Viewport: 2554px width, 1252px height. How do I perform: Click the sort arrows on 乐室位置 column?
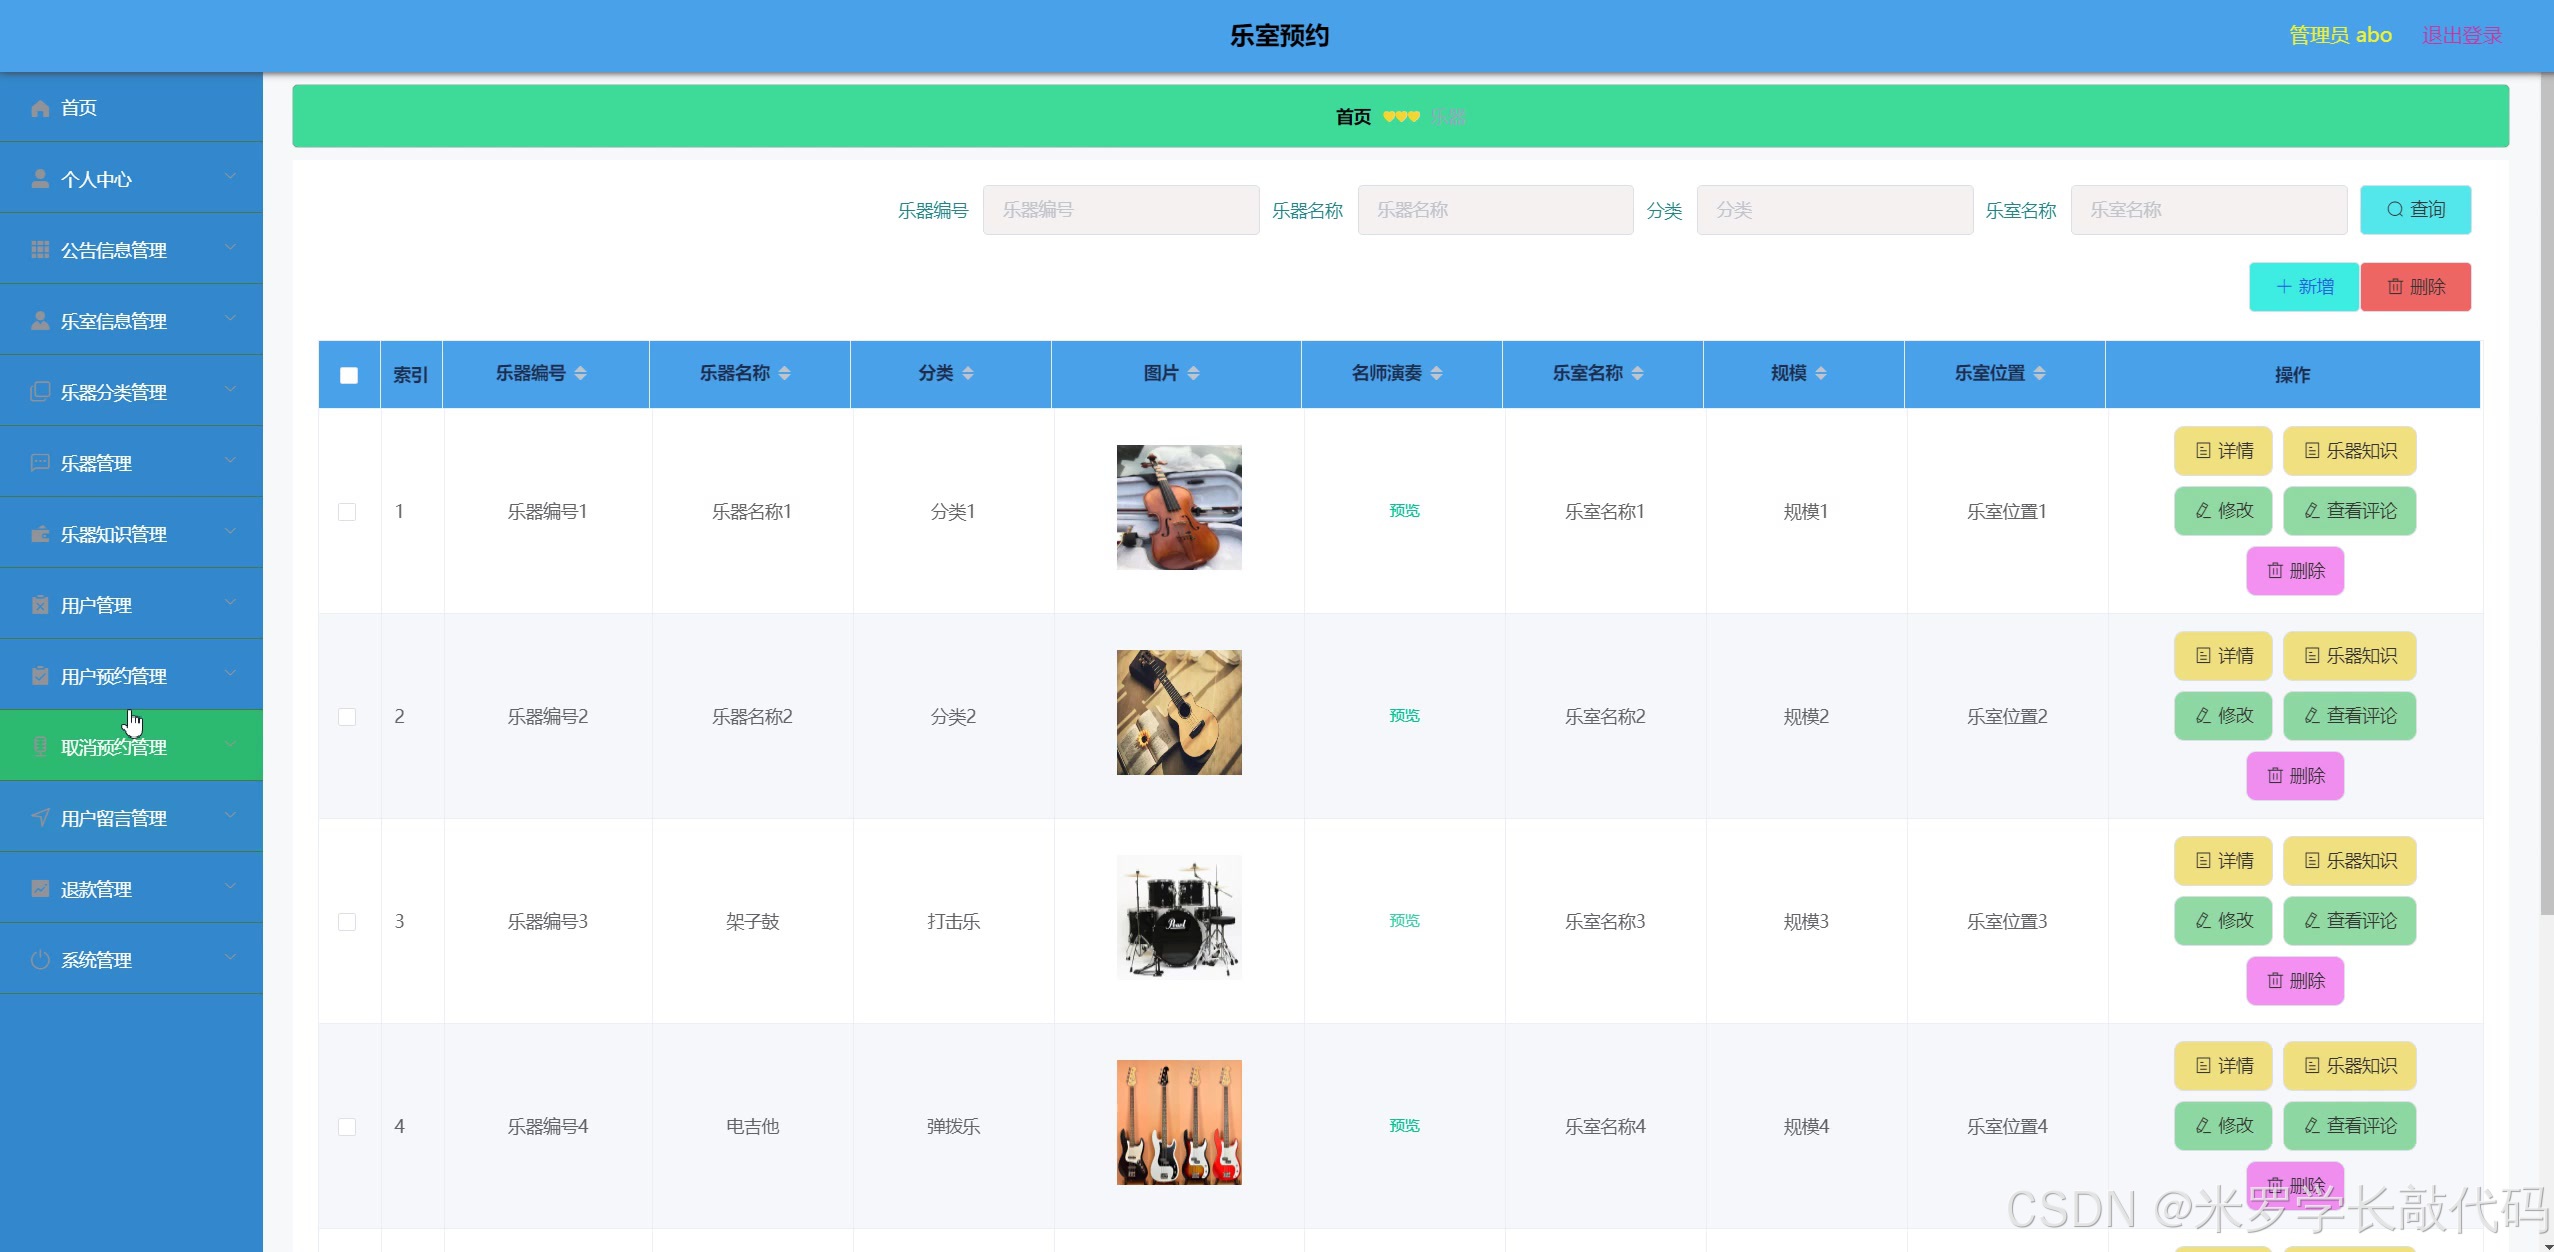[x=2039, y=373]
